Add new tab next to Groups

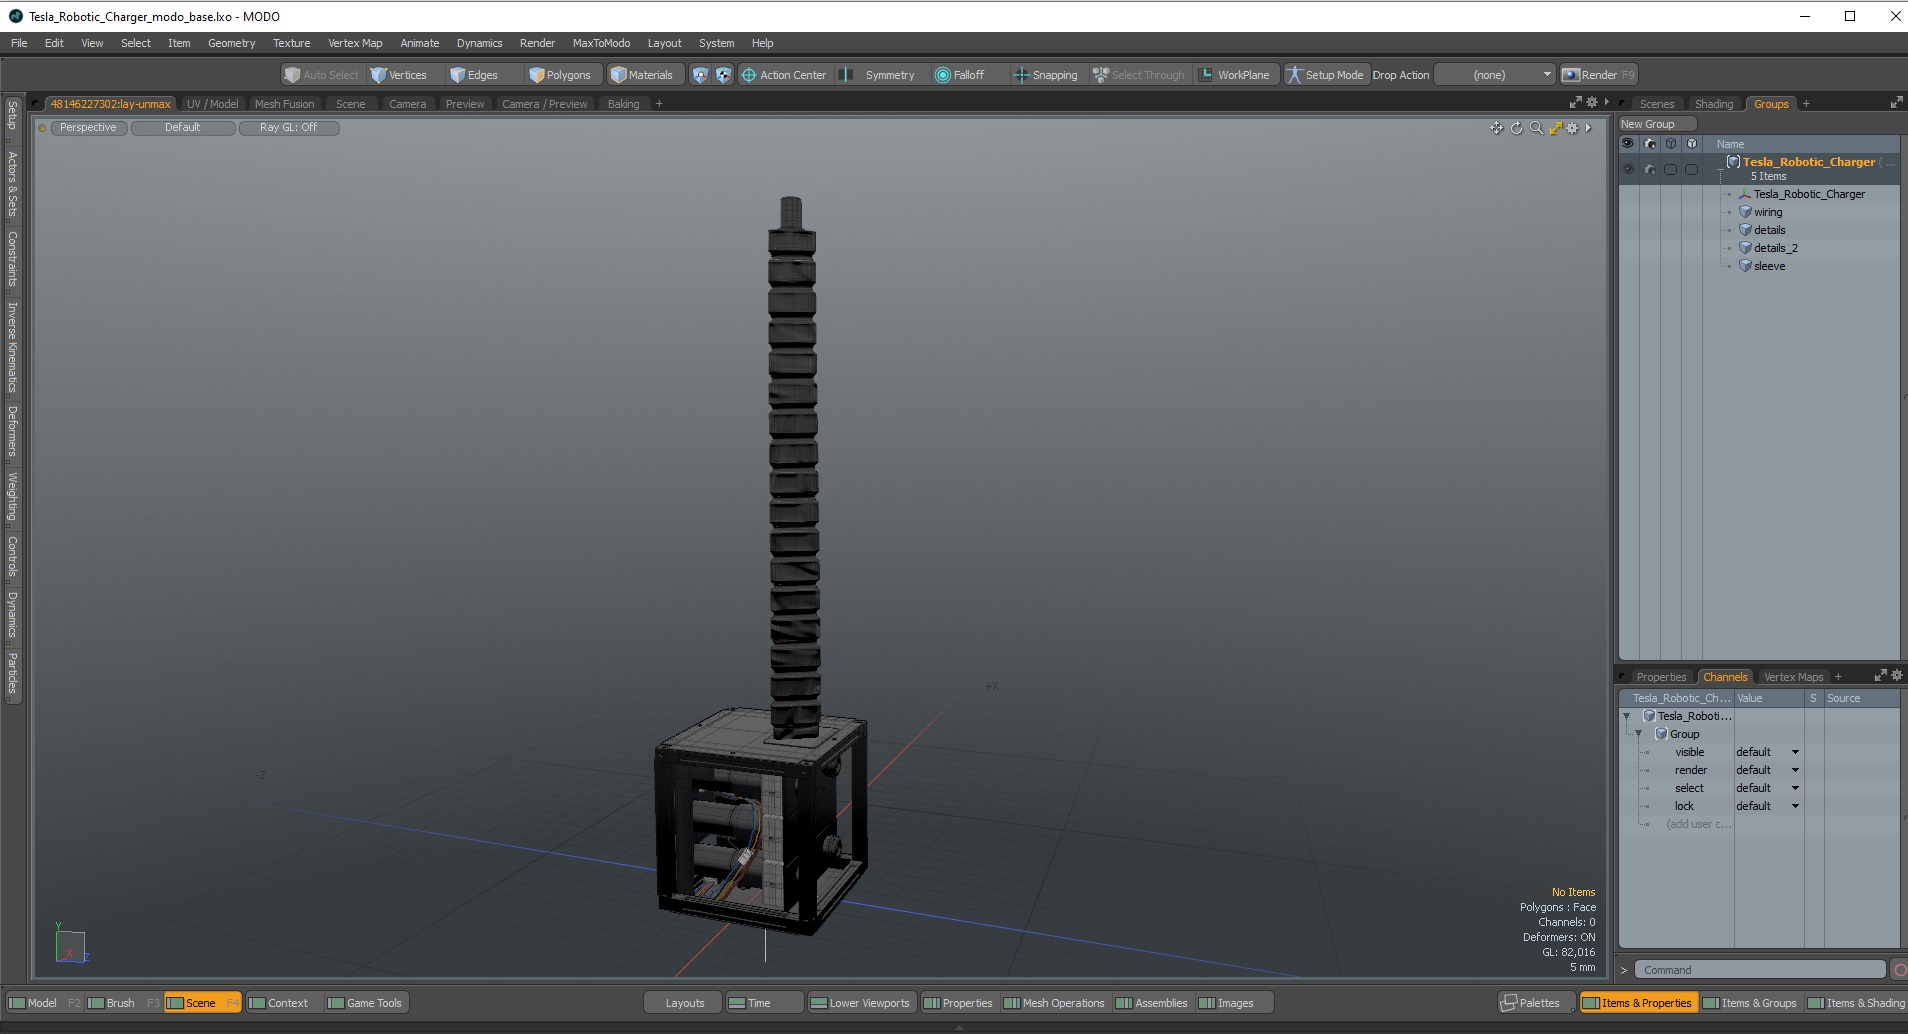tap(1806, 104)
